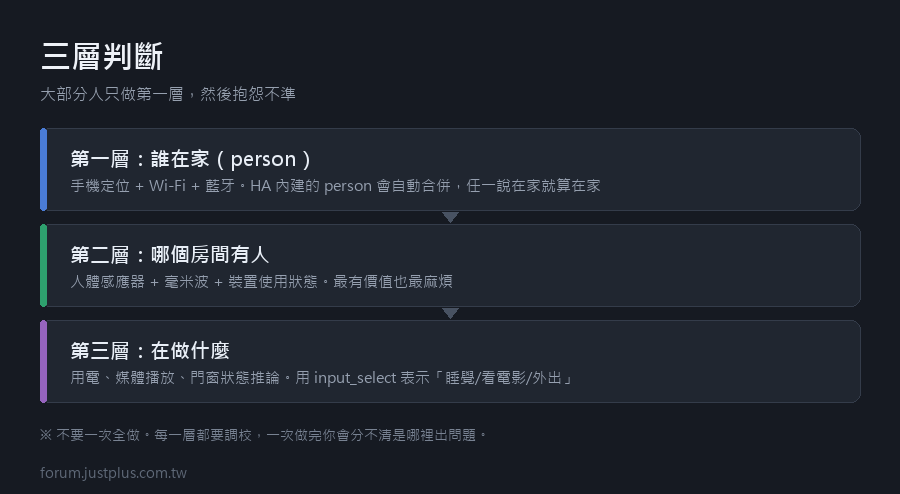900x494 pixels.
Task: Select the 第三層：在做什麼 card title
Action: click(150, 351)
